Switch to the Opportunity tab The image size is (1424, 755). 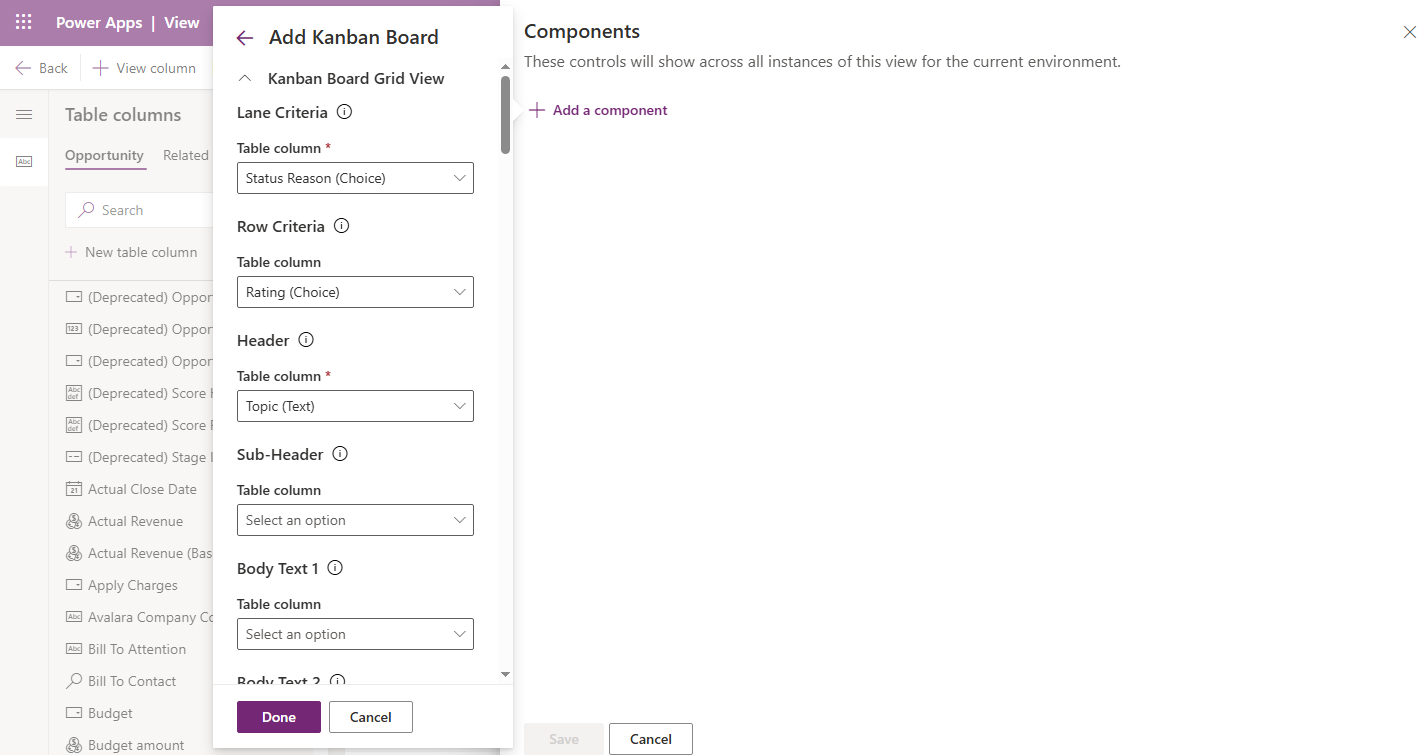tap(104, 155)
